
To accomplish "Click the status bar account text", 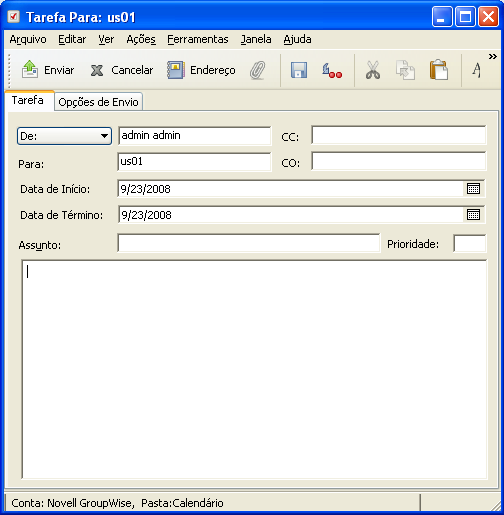I will coord(117,503).
